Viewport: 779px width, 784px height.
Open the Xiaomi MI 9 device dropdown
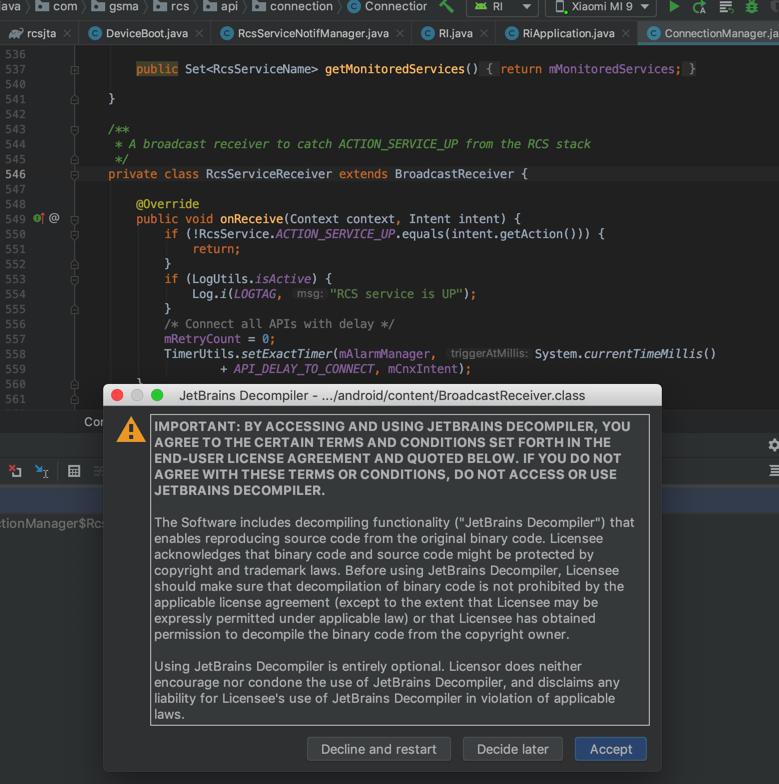click(602, 7)
